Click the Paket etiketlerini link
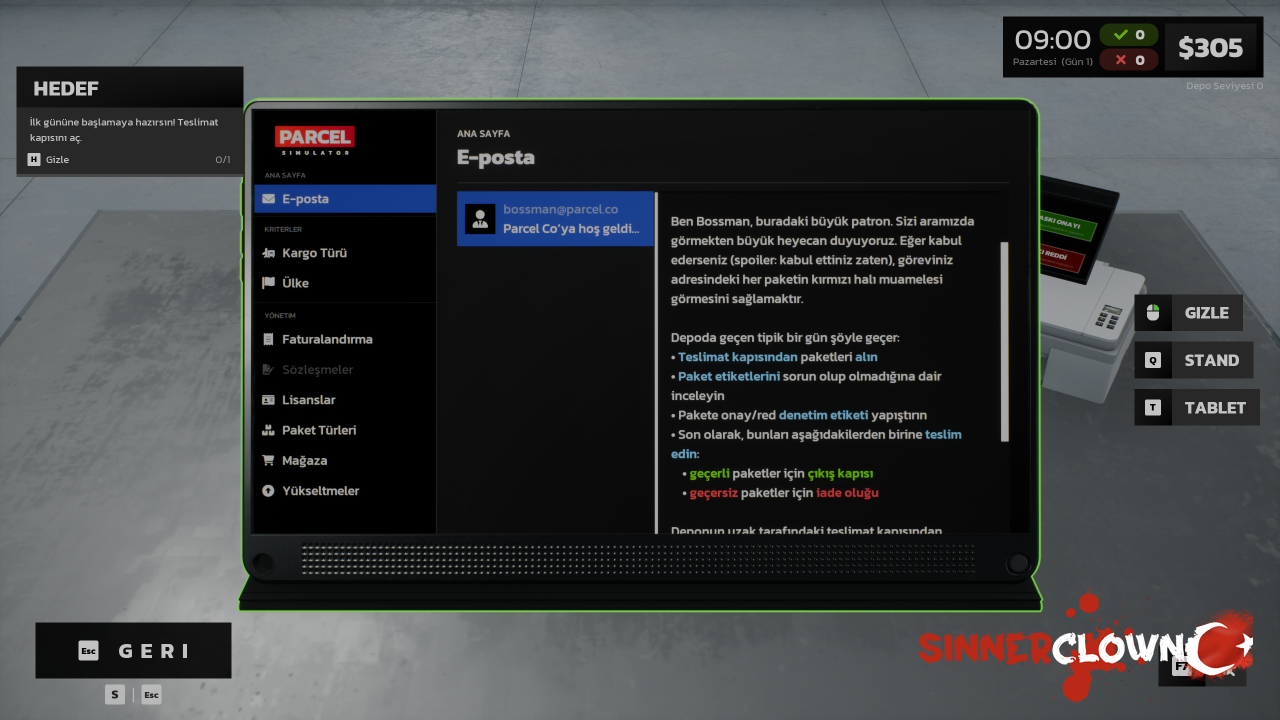1280x720 pixels. [x=729, y=376]
